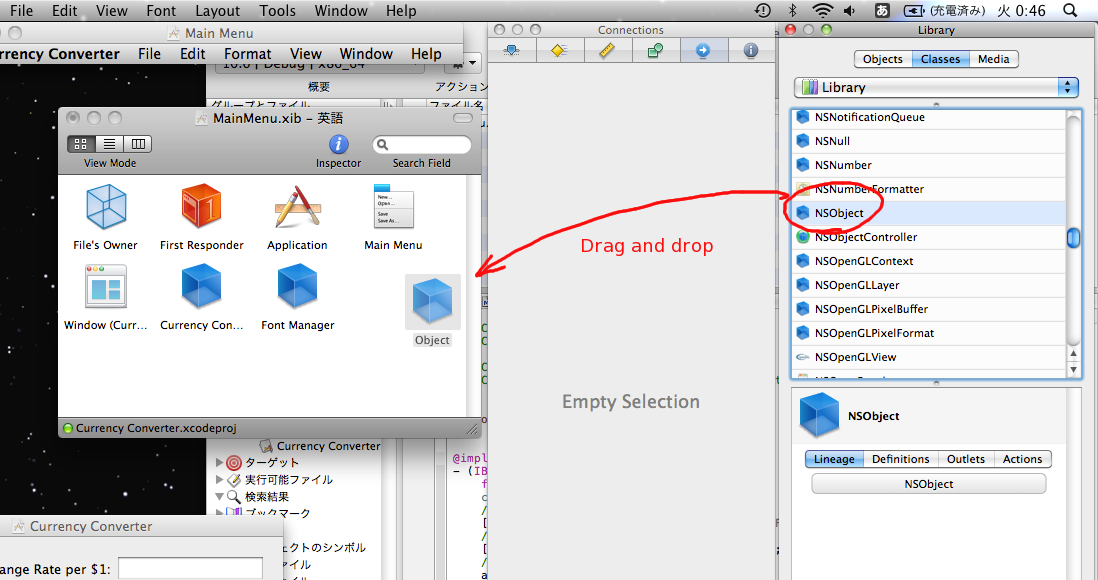The width and height of the screenshot is (1098, 580).
Task: Expand the ターゲット group in Xcode
Action: [x=219, y=462]
